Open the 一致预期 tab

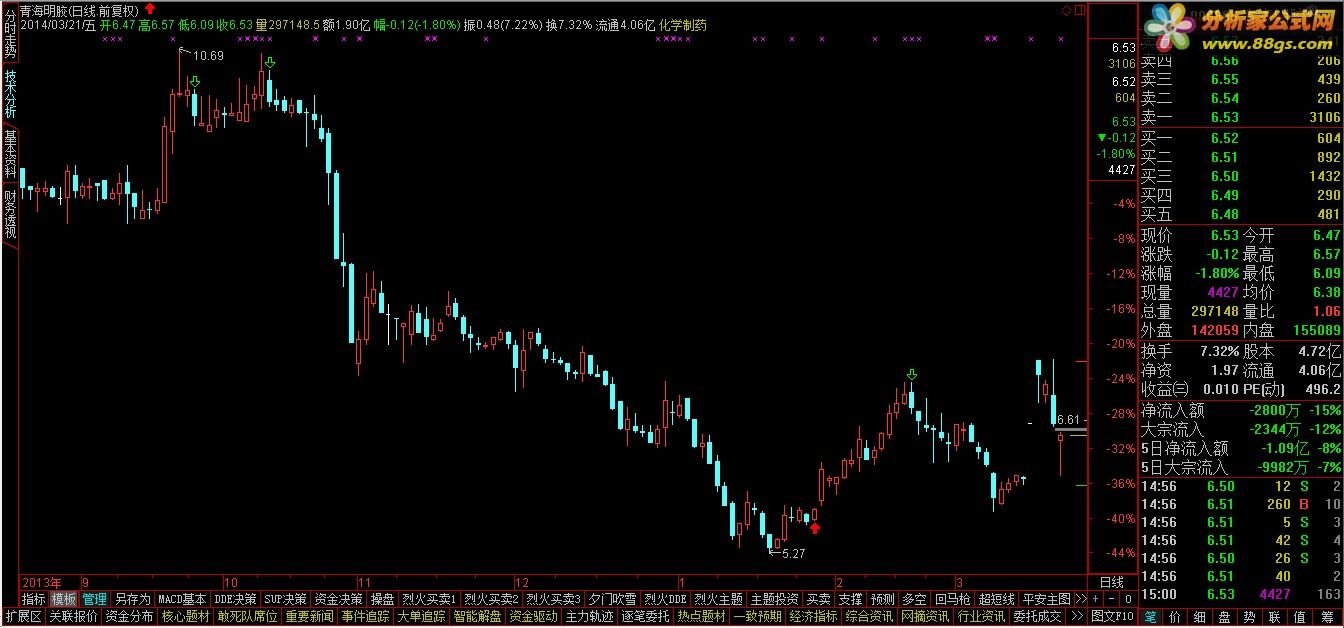pos(757,616)
